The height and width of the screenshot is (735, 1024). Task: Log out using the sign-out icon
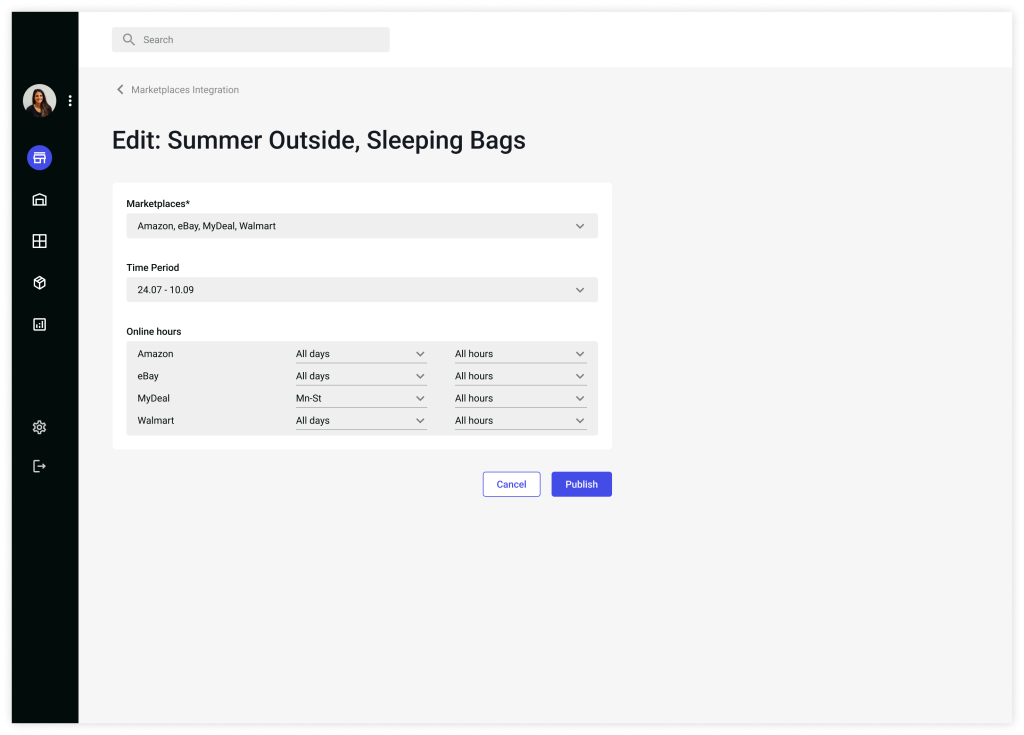[x=38, y=465]
